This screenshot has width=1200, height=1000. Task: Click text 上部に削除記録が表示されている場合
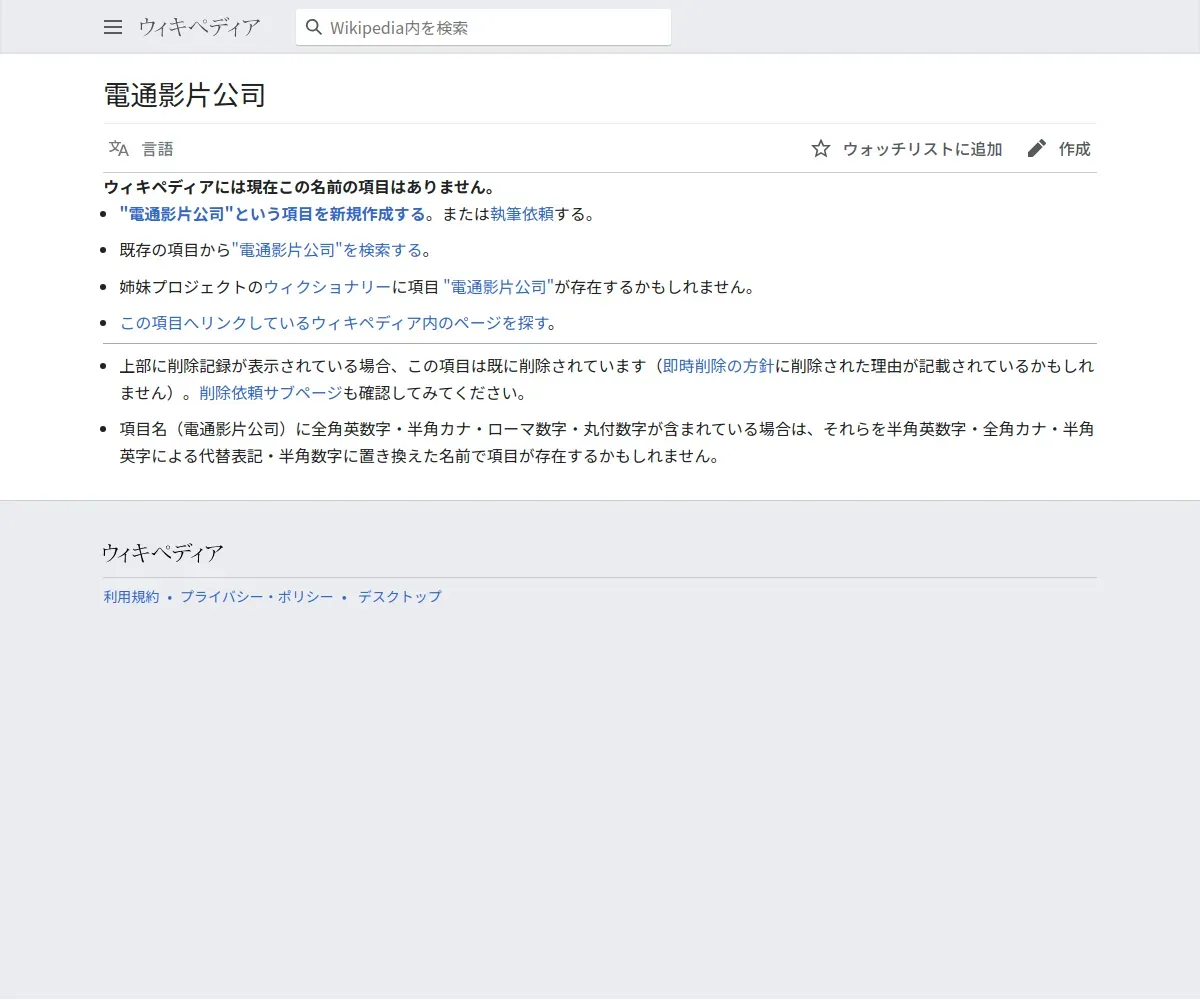(x=255, y=366)
